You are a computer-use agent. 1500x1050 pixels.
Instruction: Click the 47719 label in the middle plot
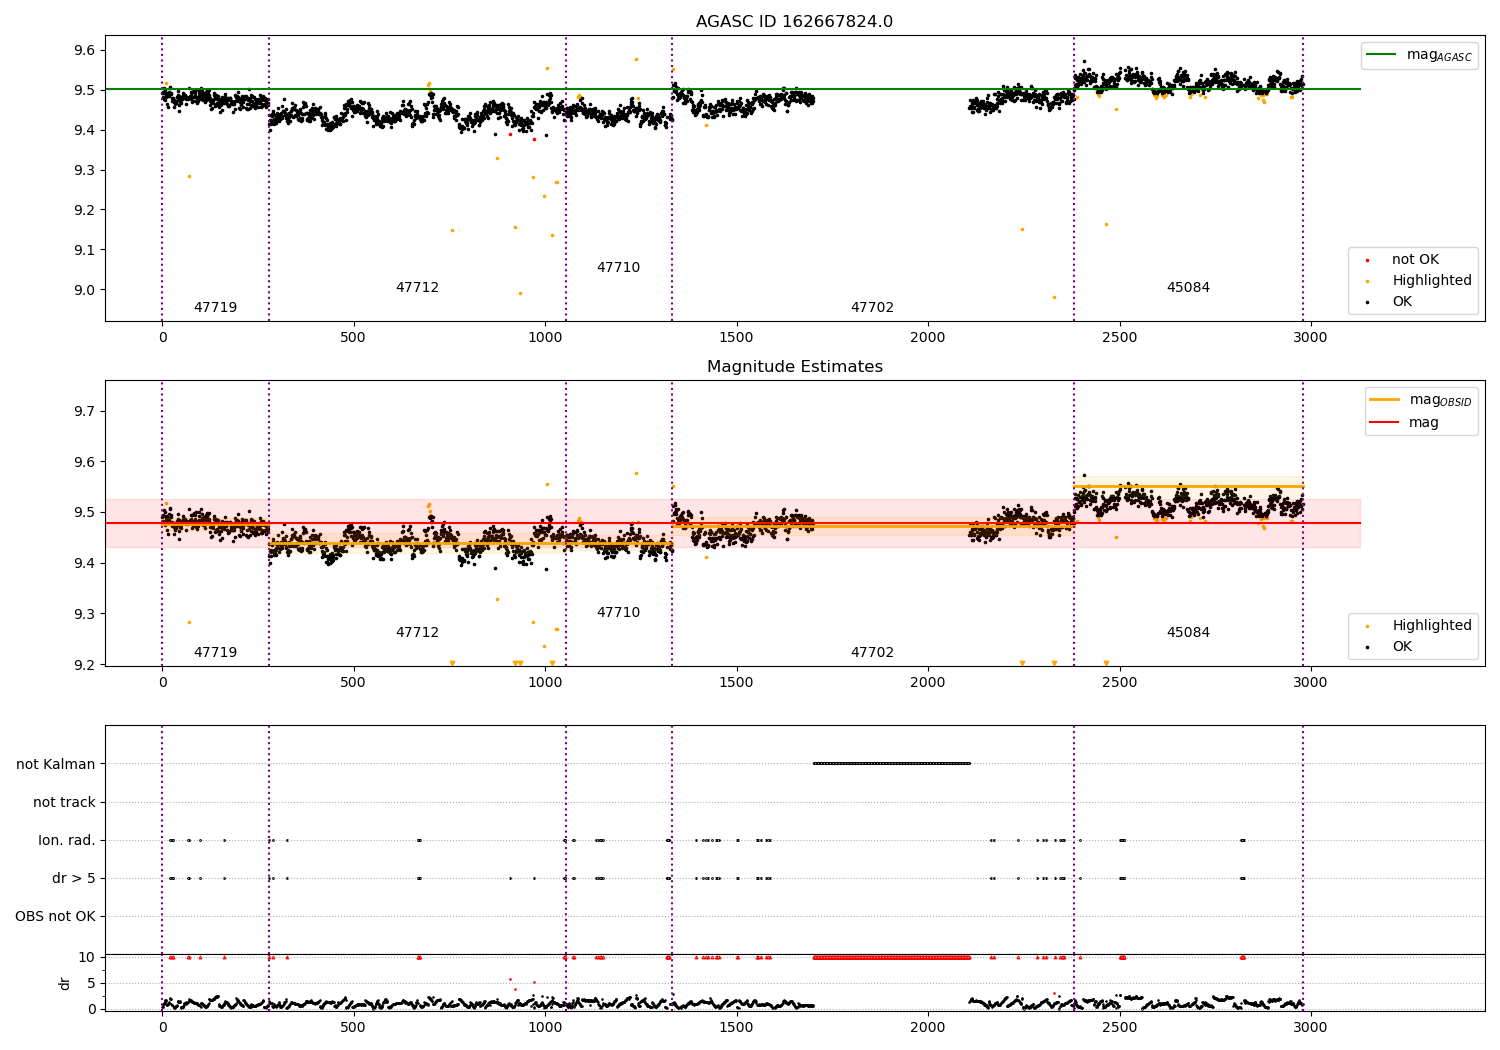pyautogui.click(x=215, y=653)
